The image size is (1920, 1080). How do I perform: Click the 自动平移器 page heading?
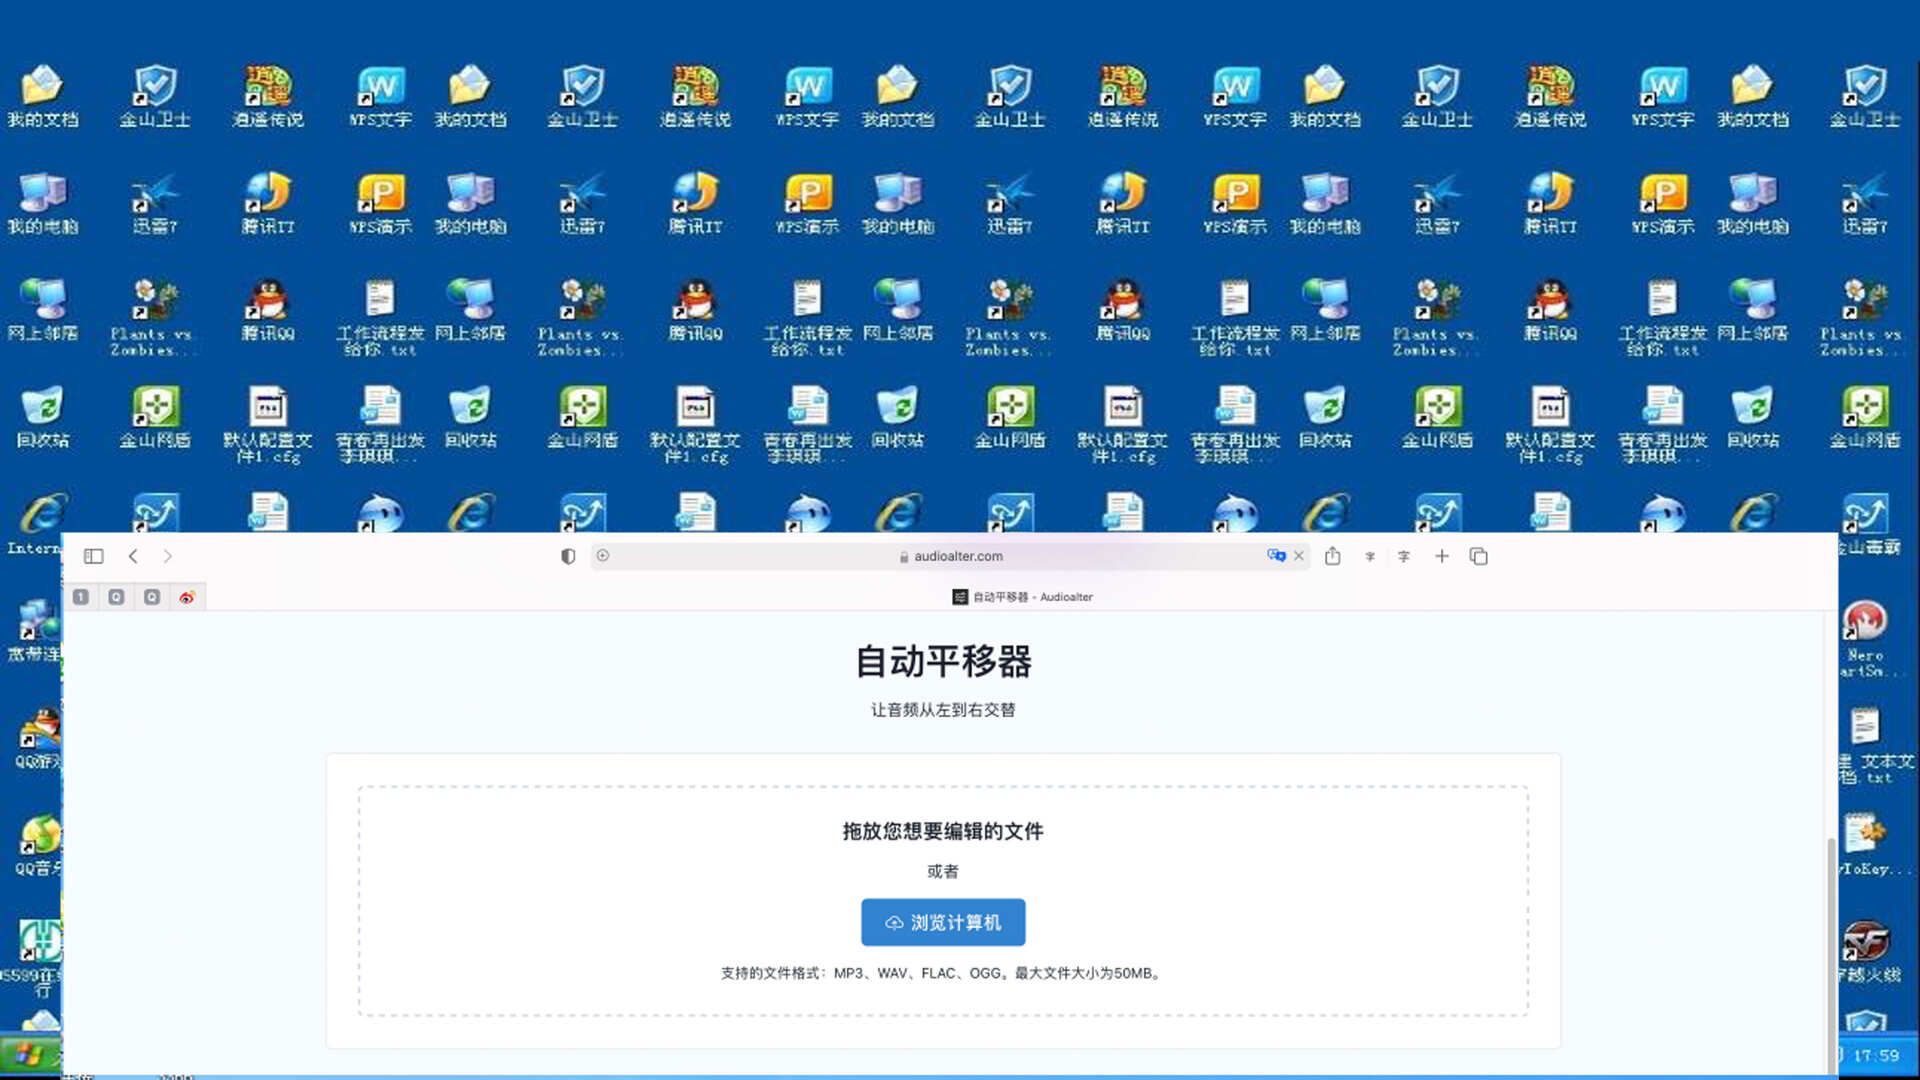coord(943,661)
